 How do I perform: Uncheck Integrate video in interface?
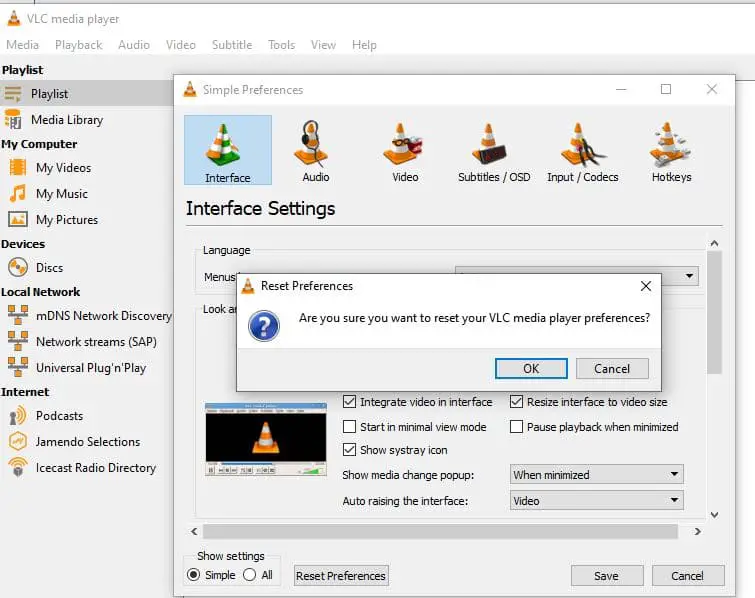point(350,402)
